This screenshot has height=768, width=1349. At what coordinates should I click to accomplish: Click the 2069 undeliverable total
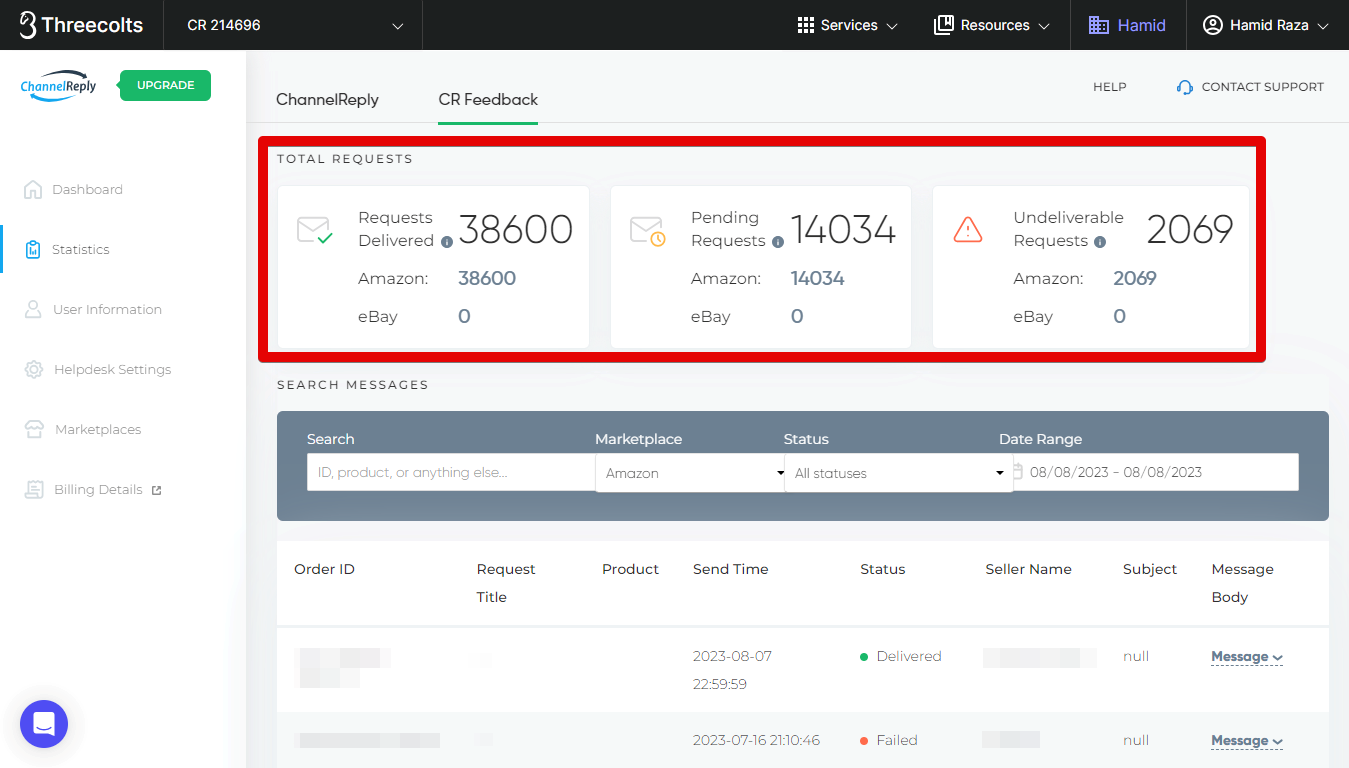(1190, 230)
